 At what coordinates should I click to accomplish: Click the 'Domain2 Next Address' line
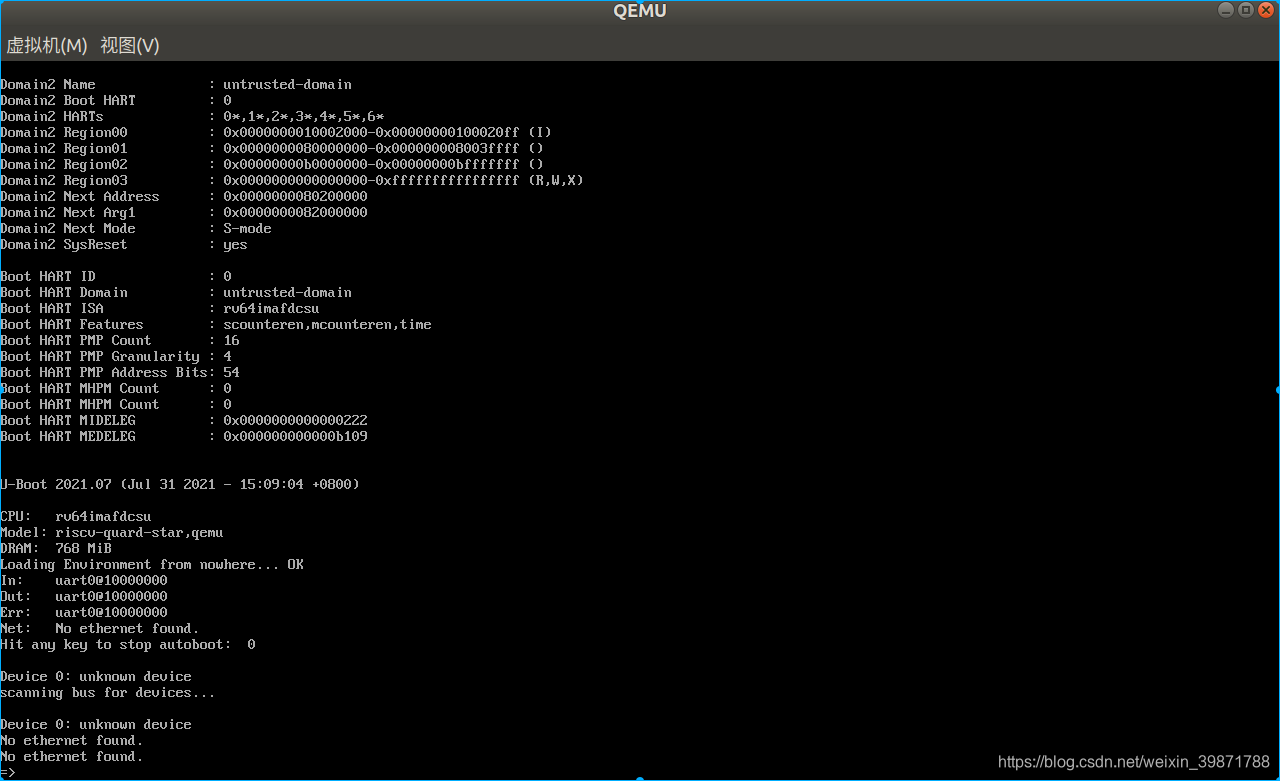(184, 196)
